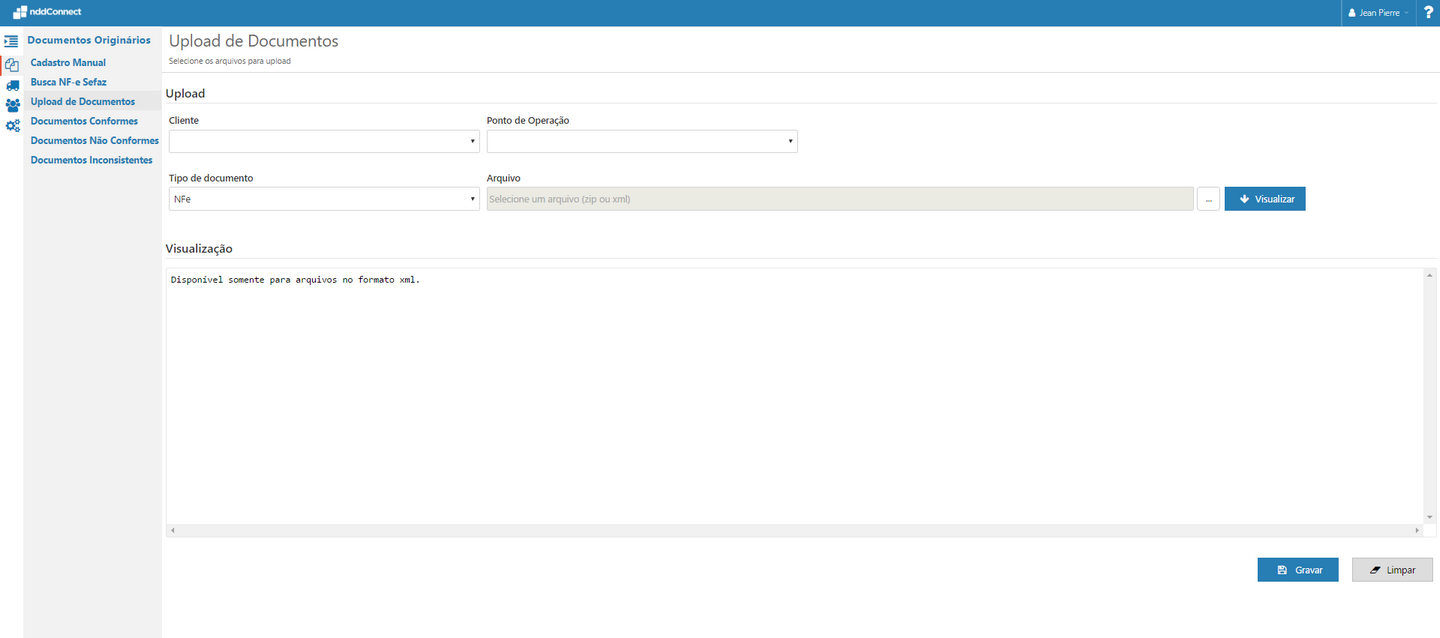Viewport: 1440px width, 638px height.
Task: Click the nddConnect logo
Action: [47, 13]
